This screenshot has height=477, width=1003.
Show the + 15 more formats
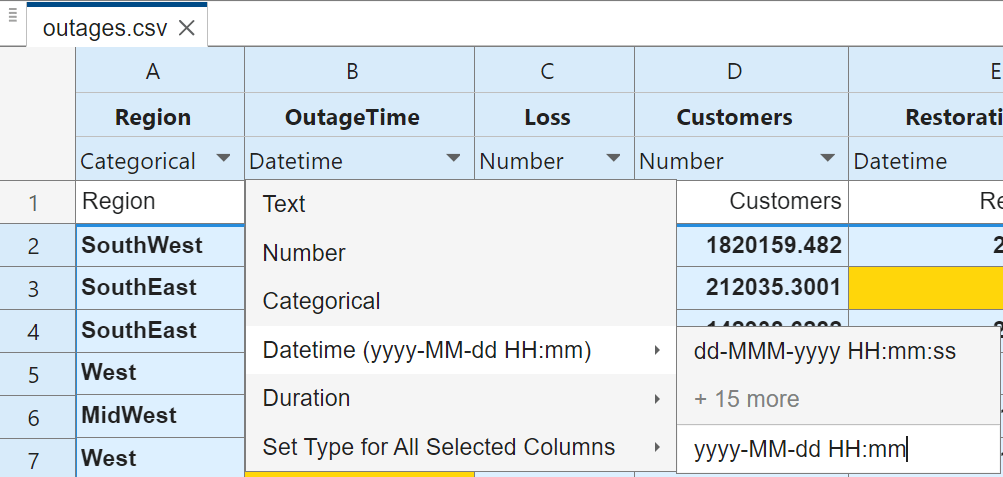(x=837, y=400)
